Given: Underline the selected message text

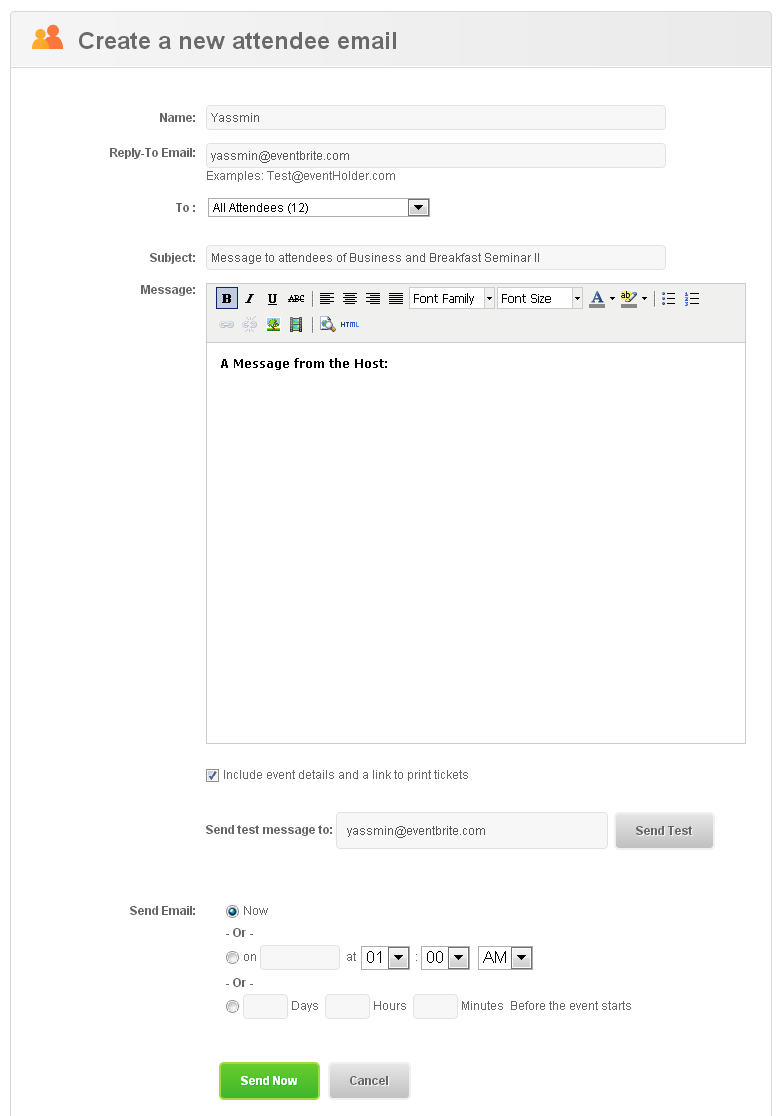Looking at the screenshot, I should (272, 299).
